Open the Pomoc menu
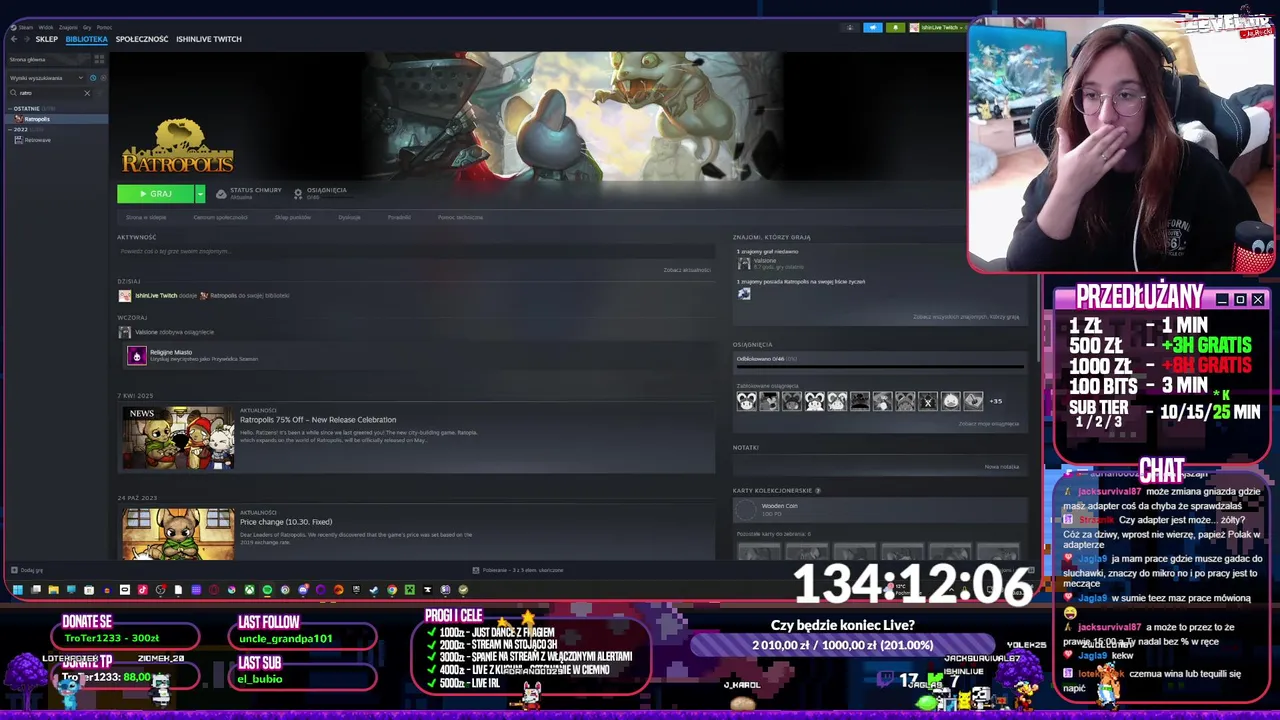1280x720 pixels. click(104, 27)
